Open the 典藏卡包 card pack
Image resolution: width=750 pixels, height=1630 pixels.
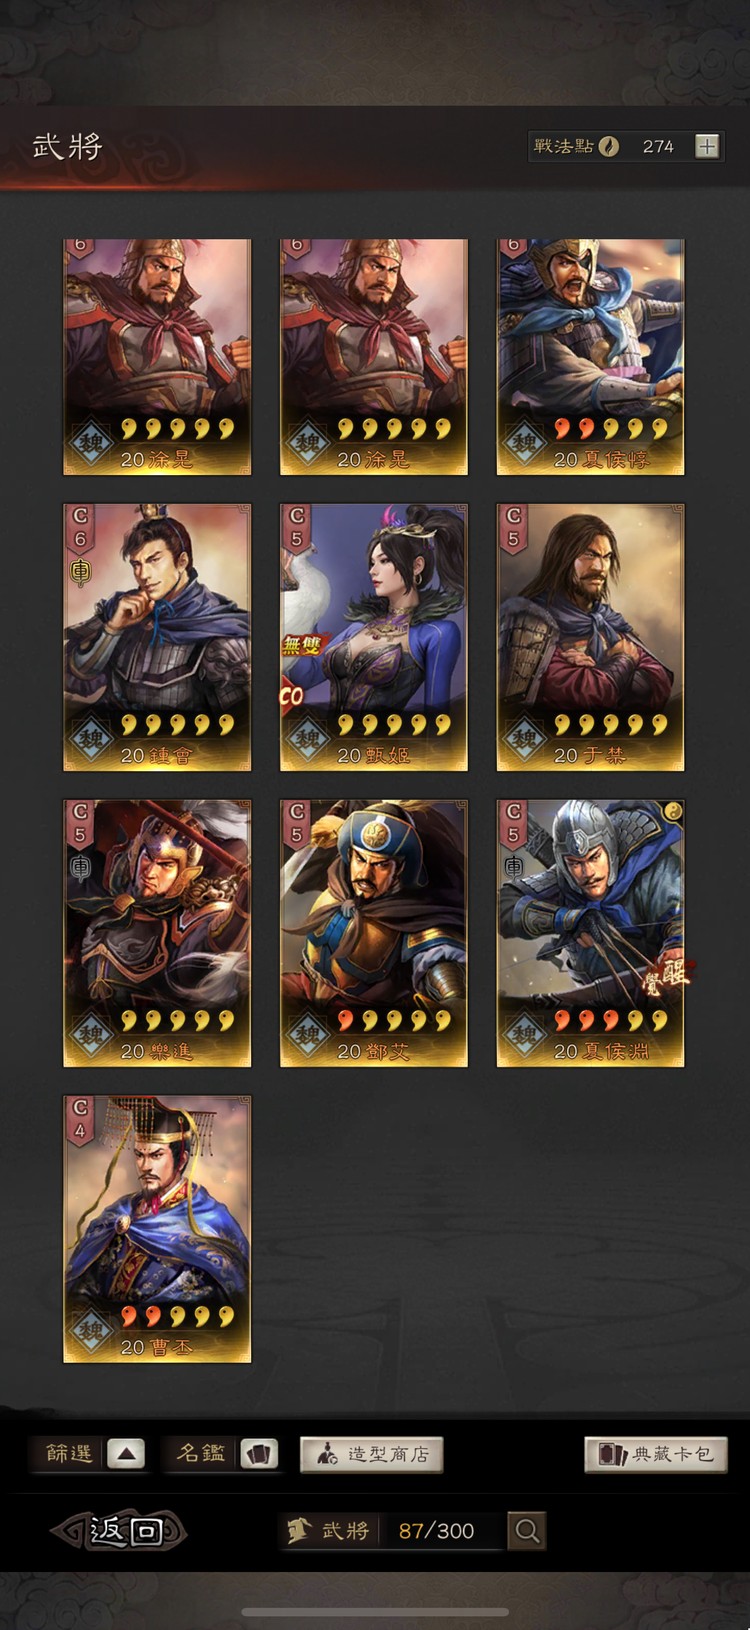tap(656, 1454)
